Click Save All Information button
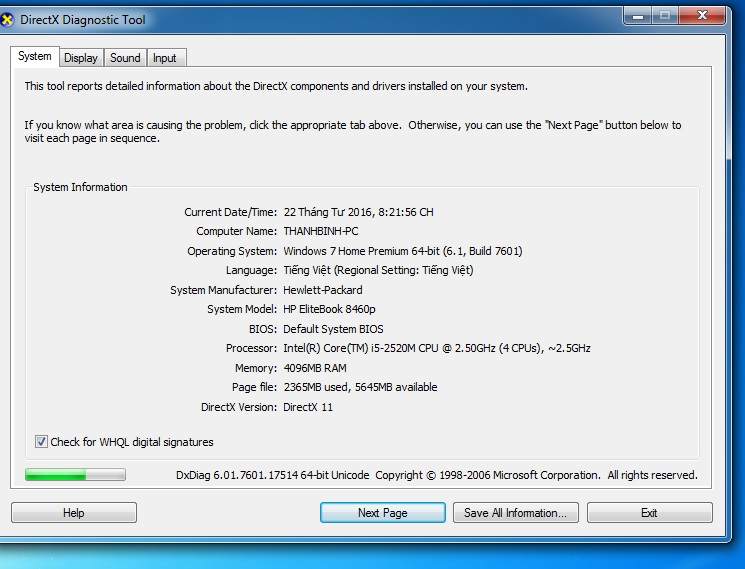This screenshot has height=569, width=745. tap(516, 513)
